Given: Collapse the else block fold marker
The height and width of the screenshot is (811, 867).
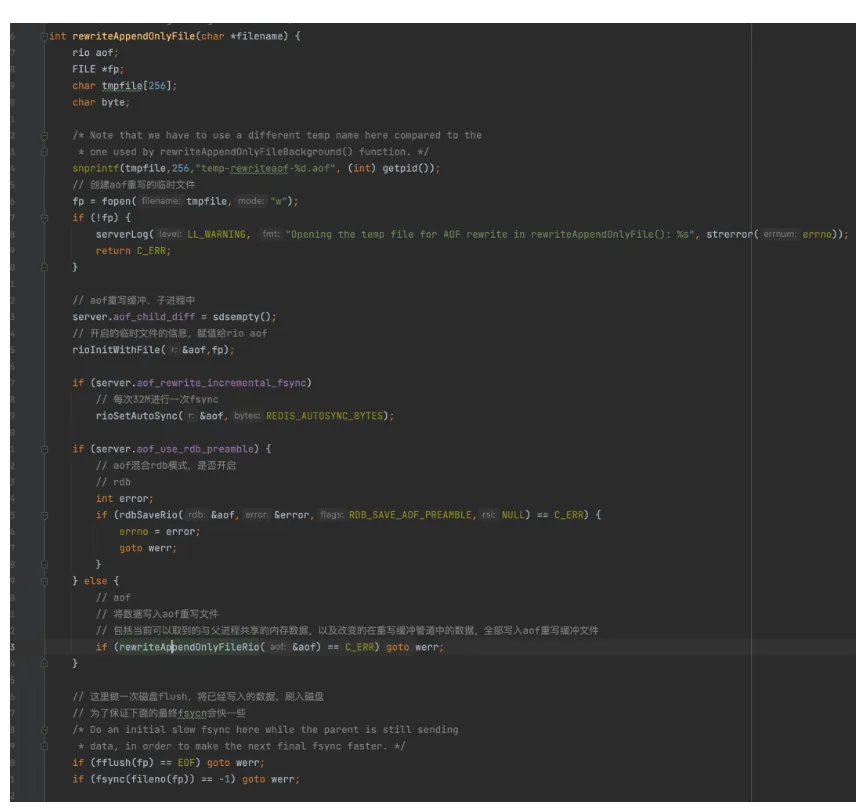Looking at the screenshot, I should pyautogui.click(x=44, y=581).
